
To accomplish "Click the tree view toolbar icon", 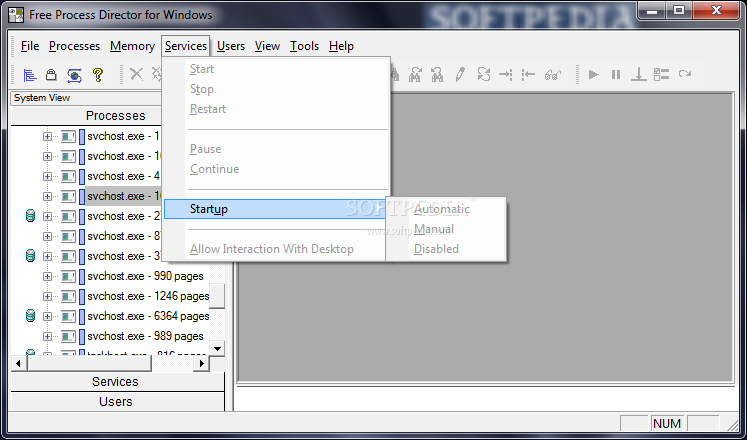I will [30, 75].
